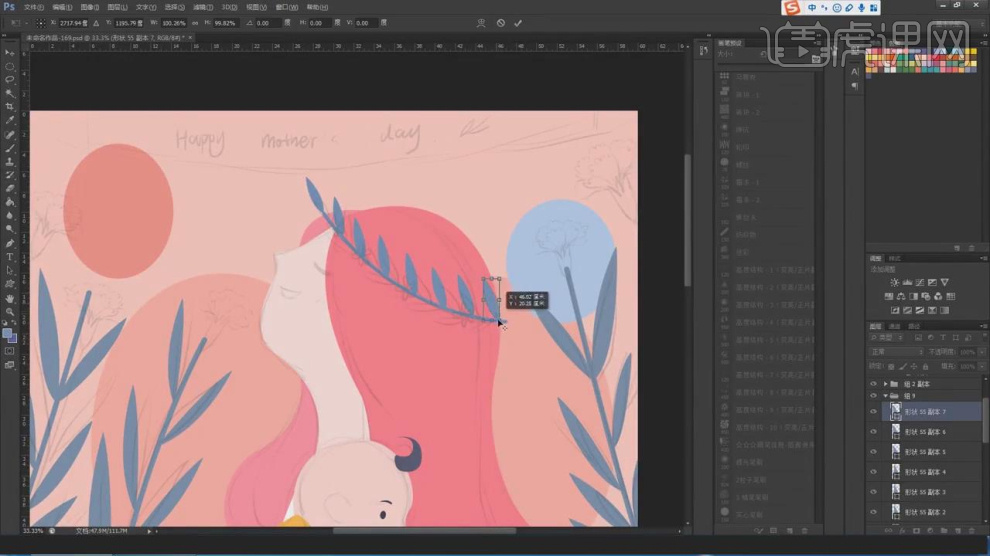Select the Zoom tool
This screenshot has height=556, width=990.
10,311
